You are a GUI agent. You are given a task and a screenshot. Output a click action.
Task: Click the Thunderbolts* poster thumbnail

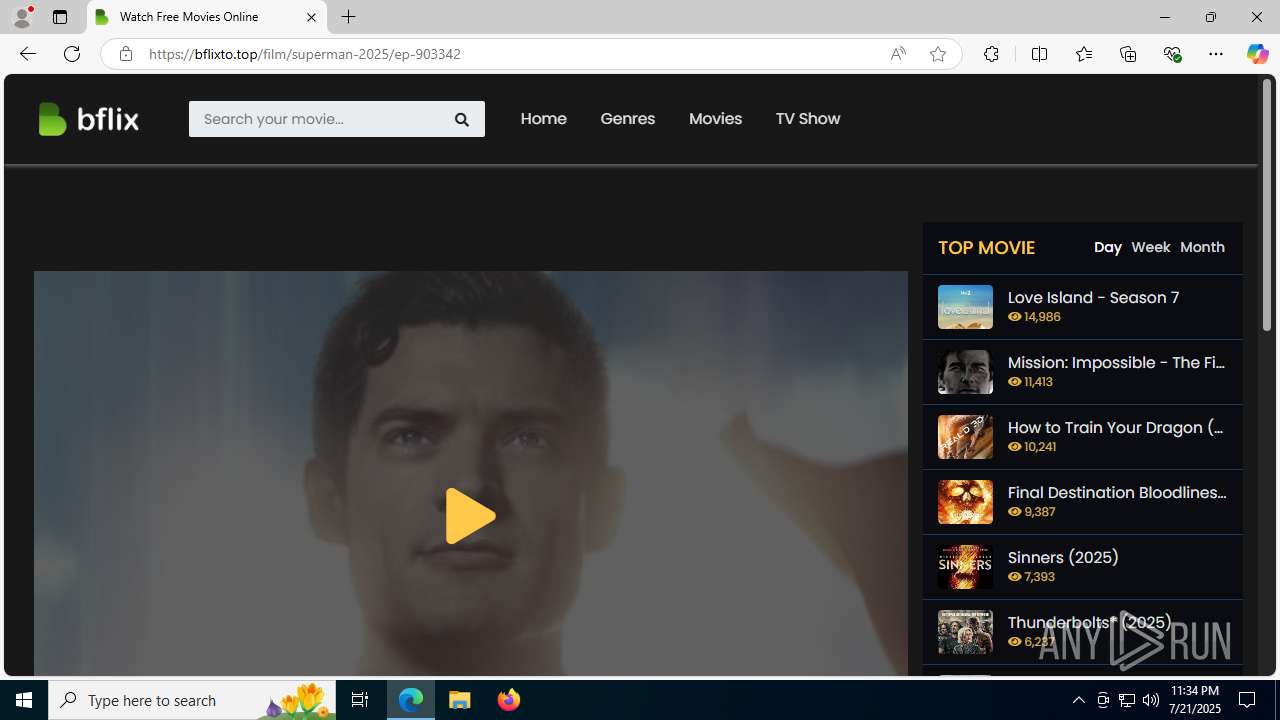[x=965, y=632]
